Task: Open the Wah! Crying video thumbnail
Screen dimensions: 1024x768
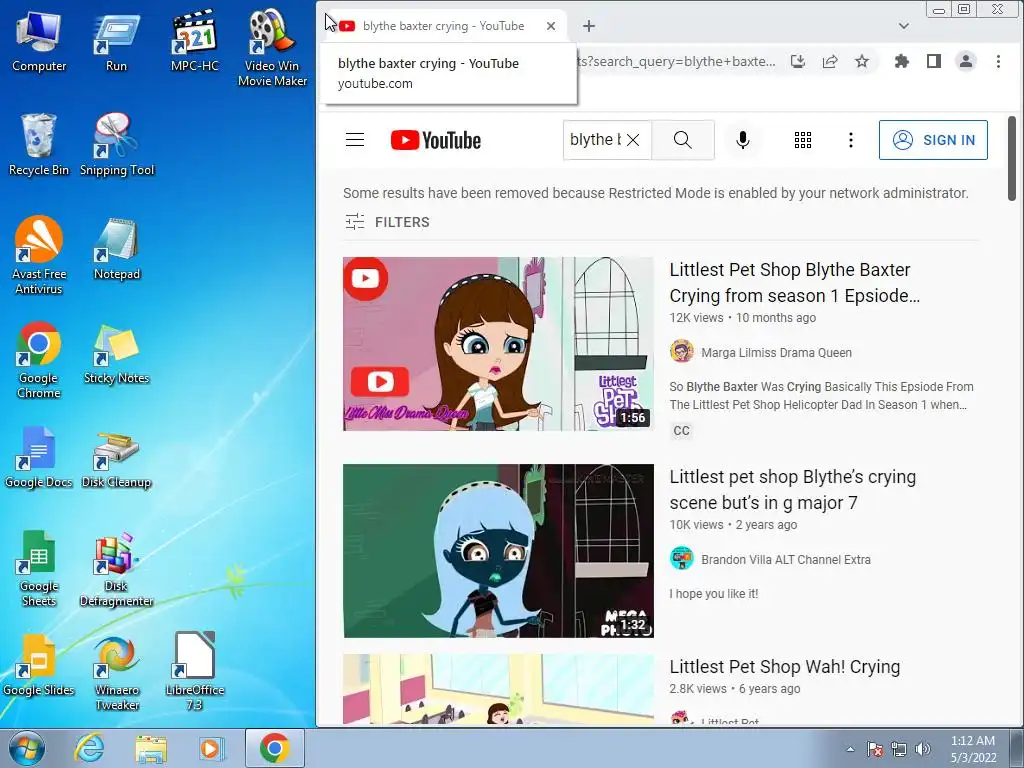Action: tap(498, 689)
